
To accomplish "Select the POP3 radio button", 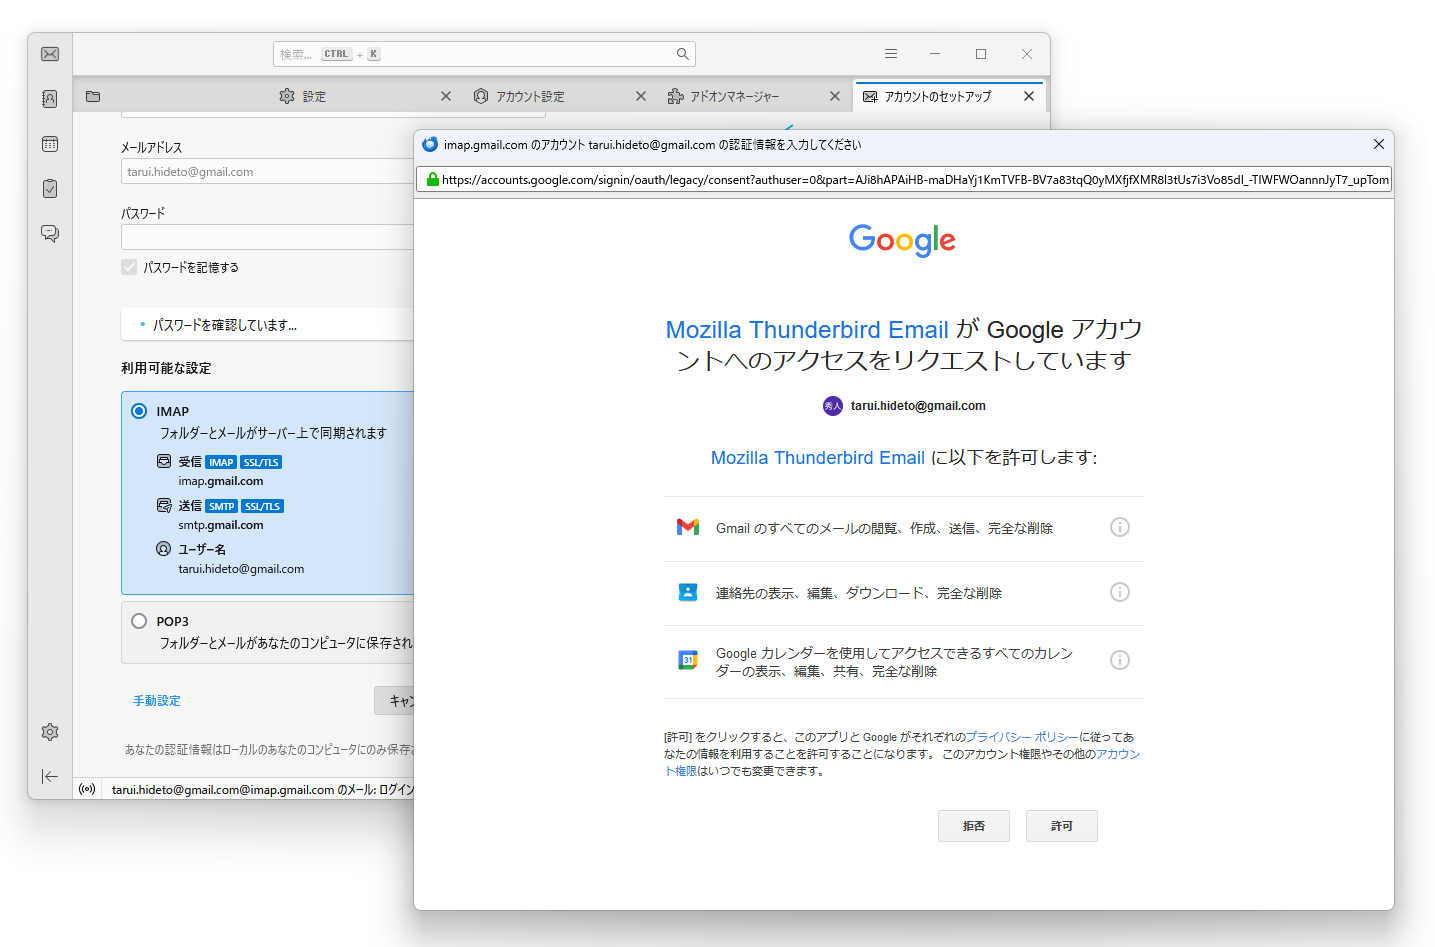I will coord(137,620).
